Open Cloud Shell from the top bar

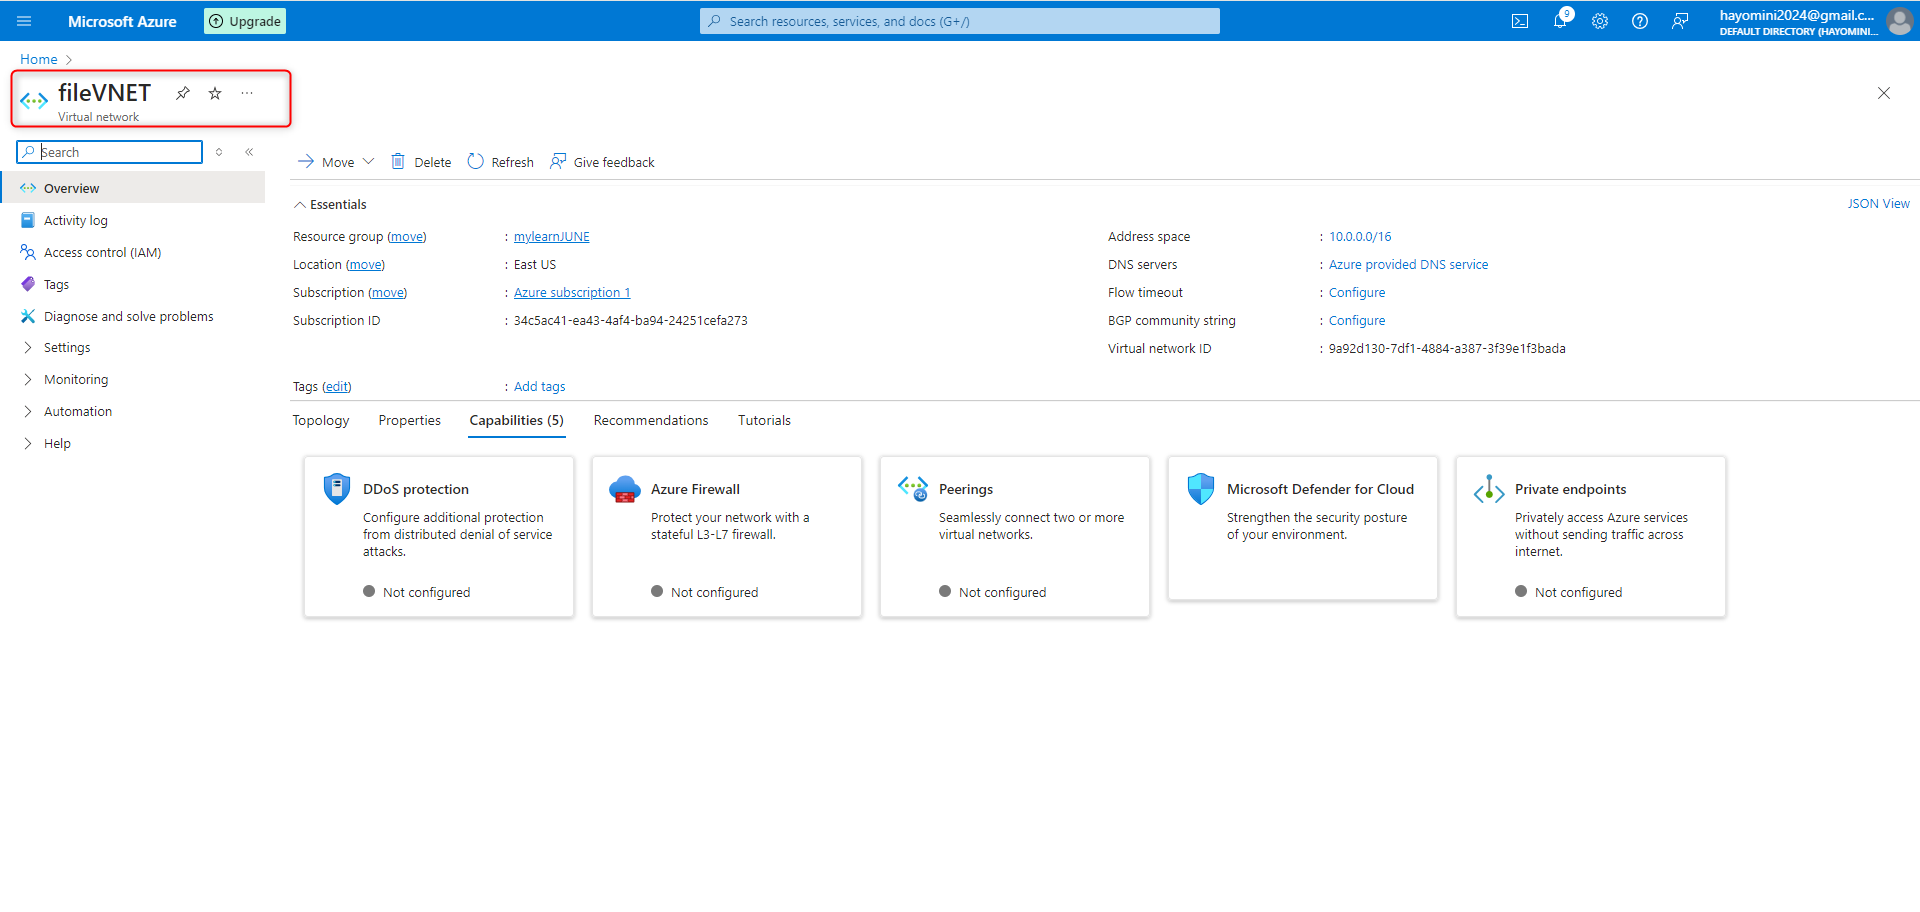1520,21
